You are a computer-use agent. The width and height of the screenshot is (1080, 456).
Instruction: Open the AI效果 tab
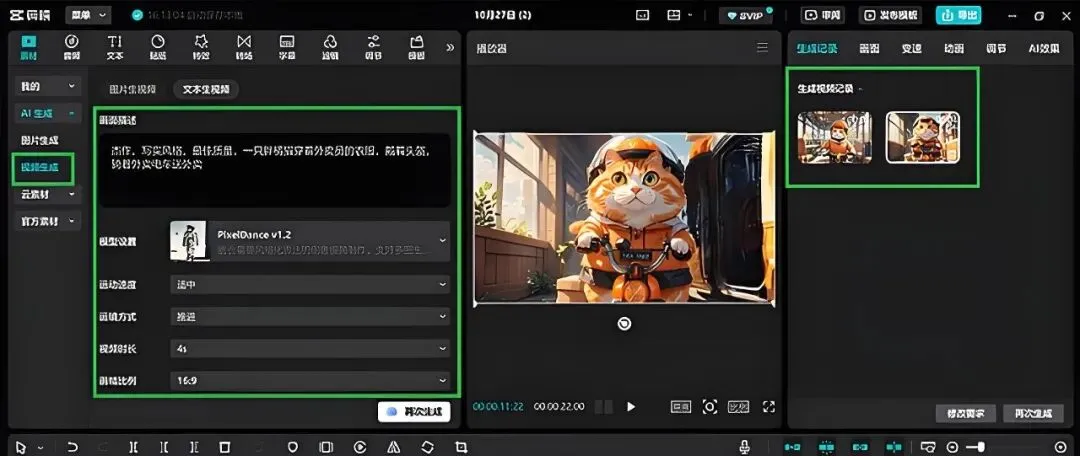[1043, 48]
